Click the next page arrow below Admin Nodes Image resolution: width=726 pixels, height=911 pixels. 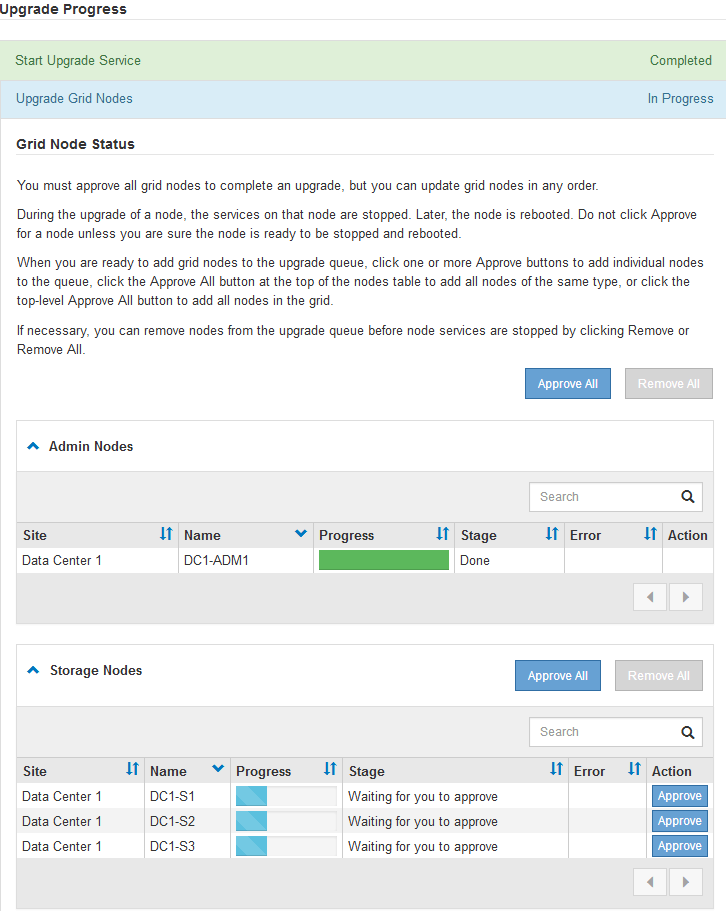[686, 596]
